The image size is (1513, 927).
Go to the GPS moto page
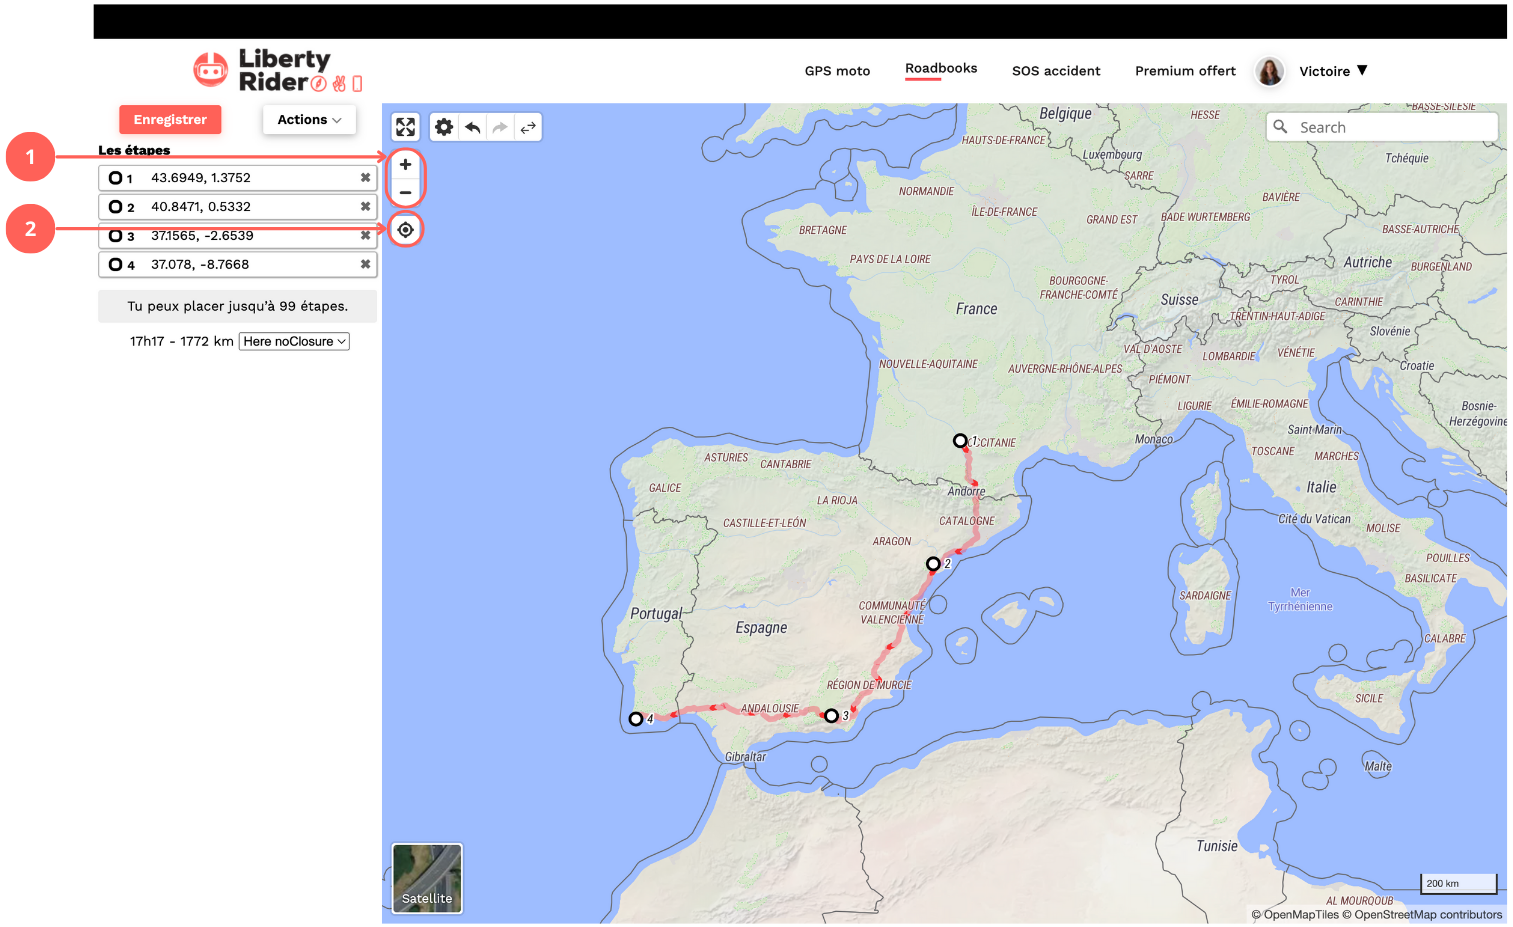(x=837, y=71)
